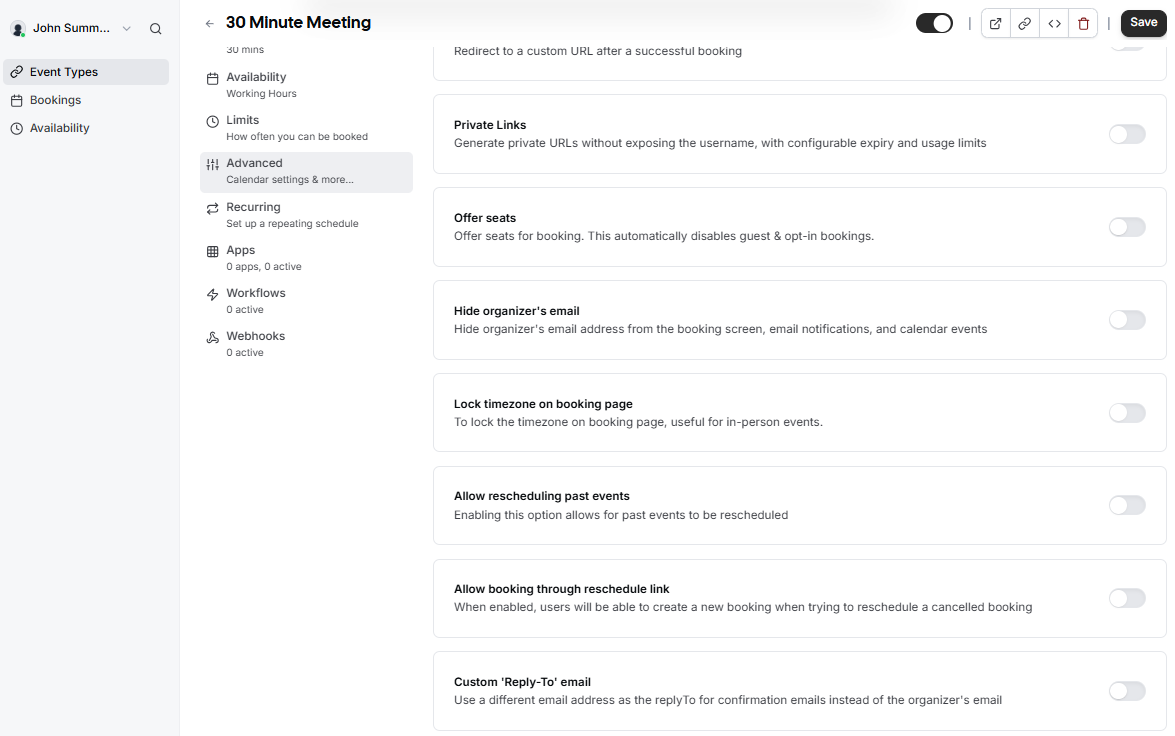Open the embed code icon
The height and width of the screenshot is (736, 1175).
[1054, 23]
